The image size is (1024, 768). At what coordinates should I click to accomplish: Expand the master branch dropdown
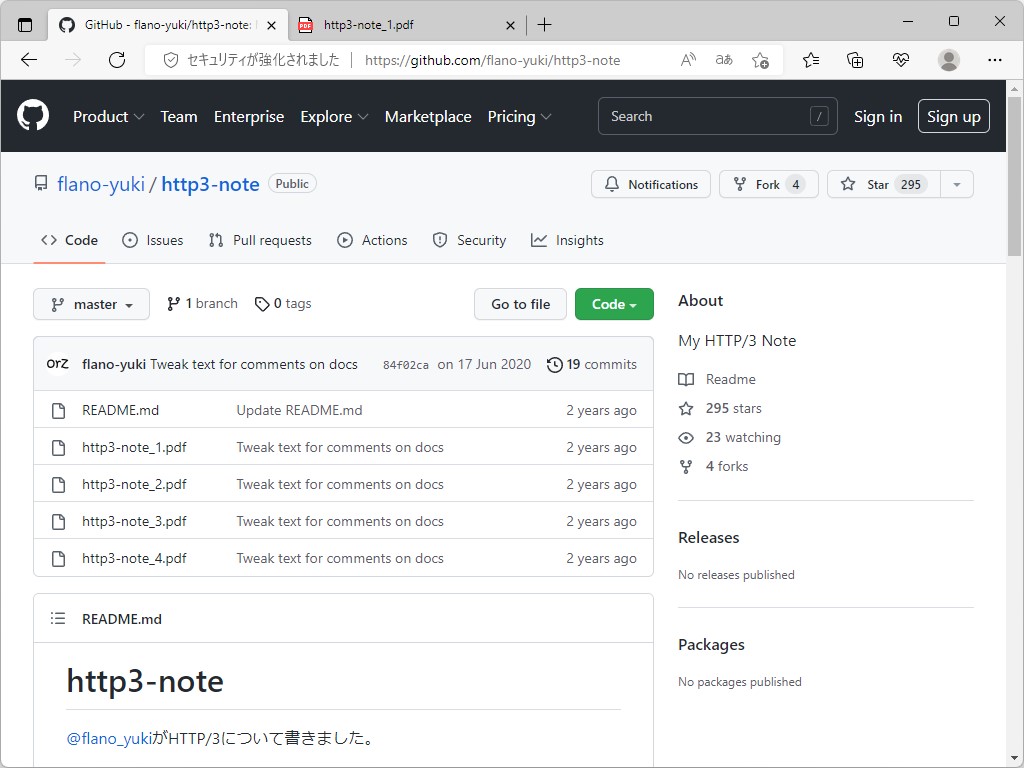coord(91,303)
